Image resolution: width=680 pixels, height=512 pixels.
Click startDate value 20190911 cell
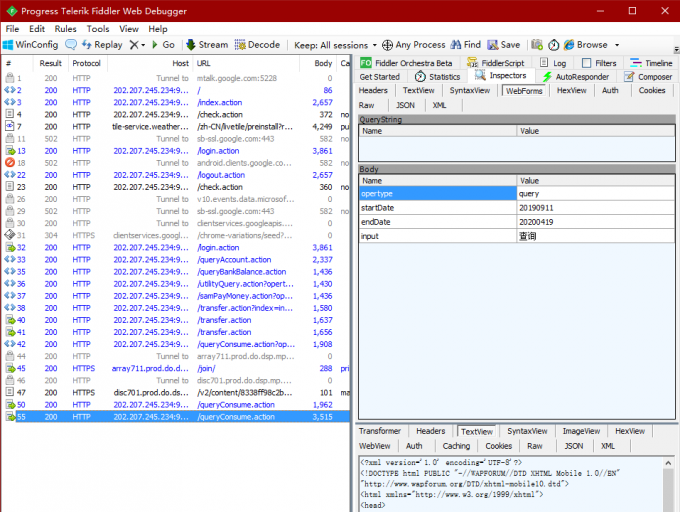(x=595, y=208)
